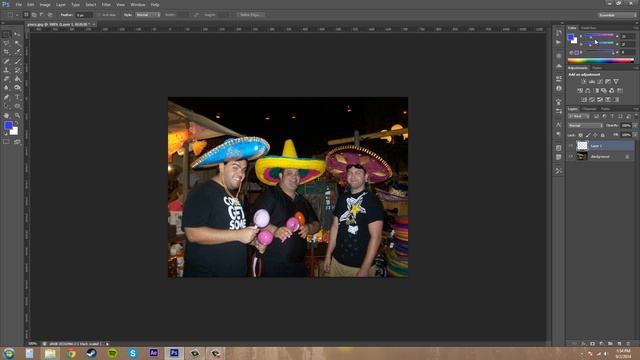
Task: Click the Refine Edge button
Action: tap(251, 15)
